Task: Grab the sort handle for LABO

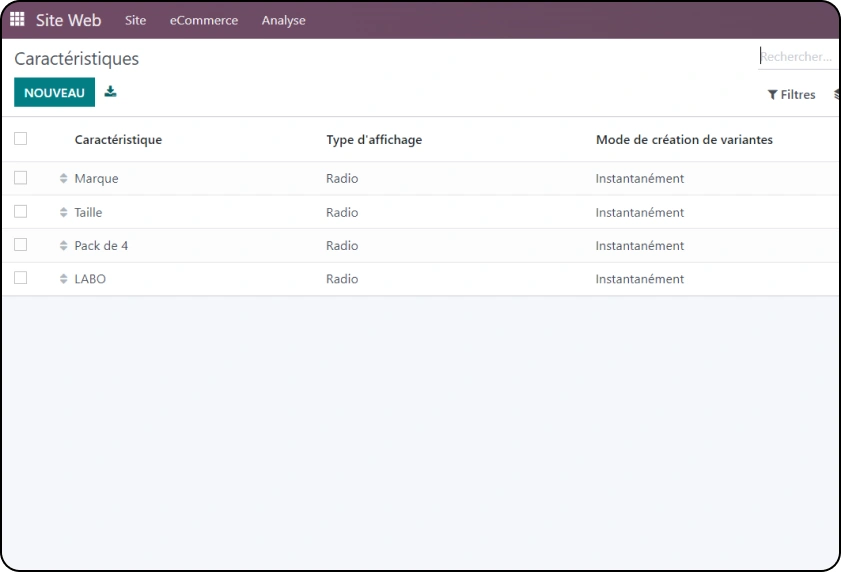Action: (63, 278)
